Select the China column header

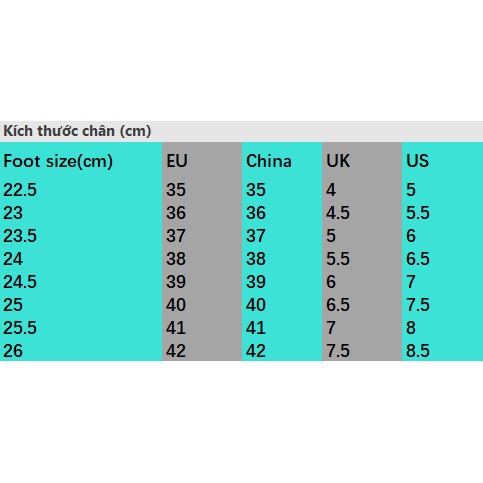click(269, 161)
